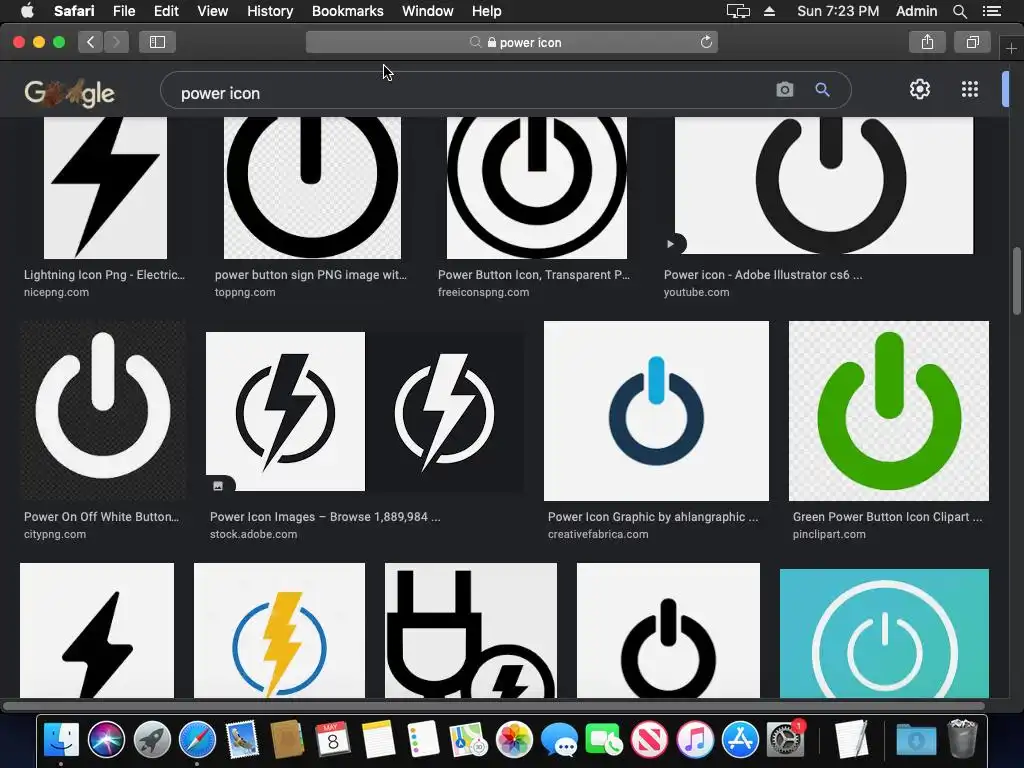Click the creativefabrica.com source link
Viewport: 1024px width, 768px height.
tap(598, 534)
